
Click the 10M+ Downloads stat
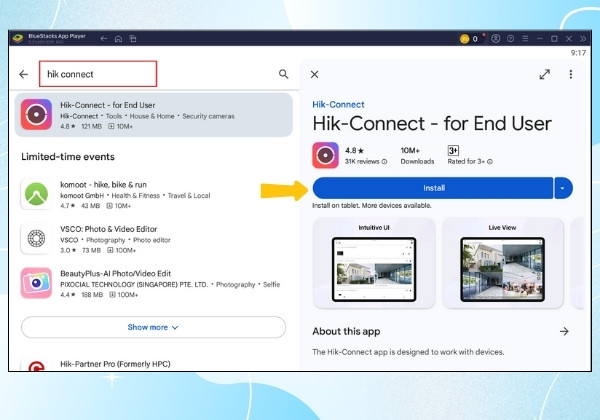[x=417, y=156]
